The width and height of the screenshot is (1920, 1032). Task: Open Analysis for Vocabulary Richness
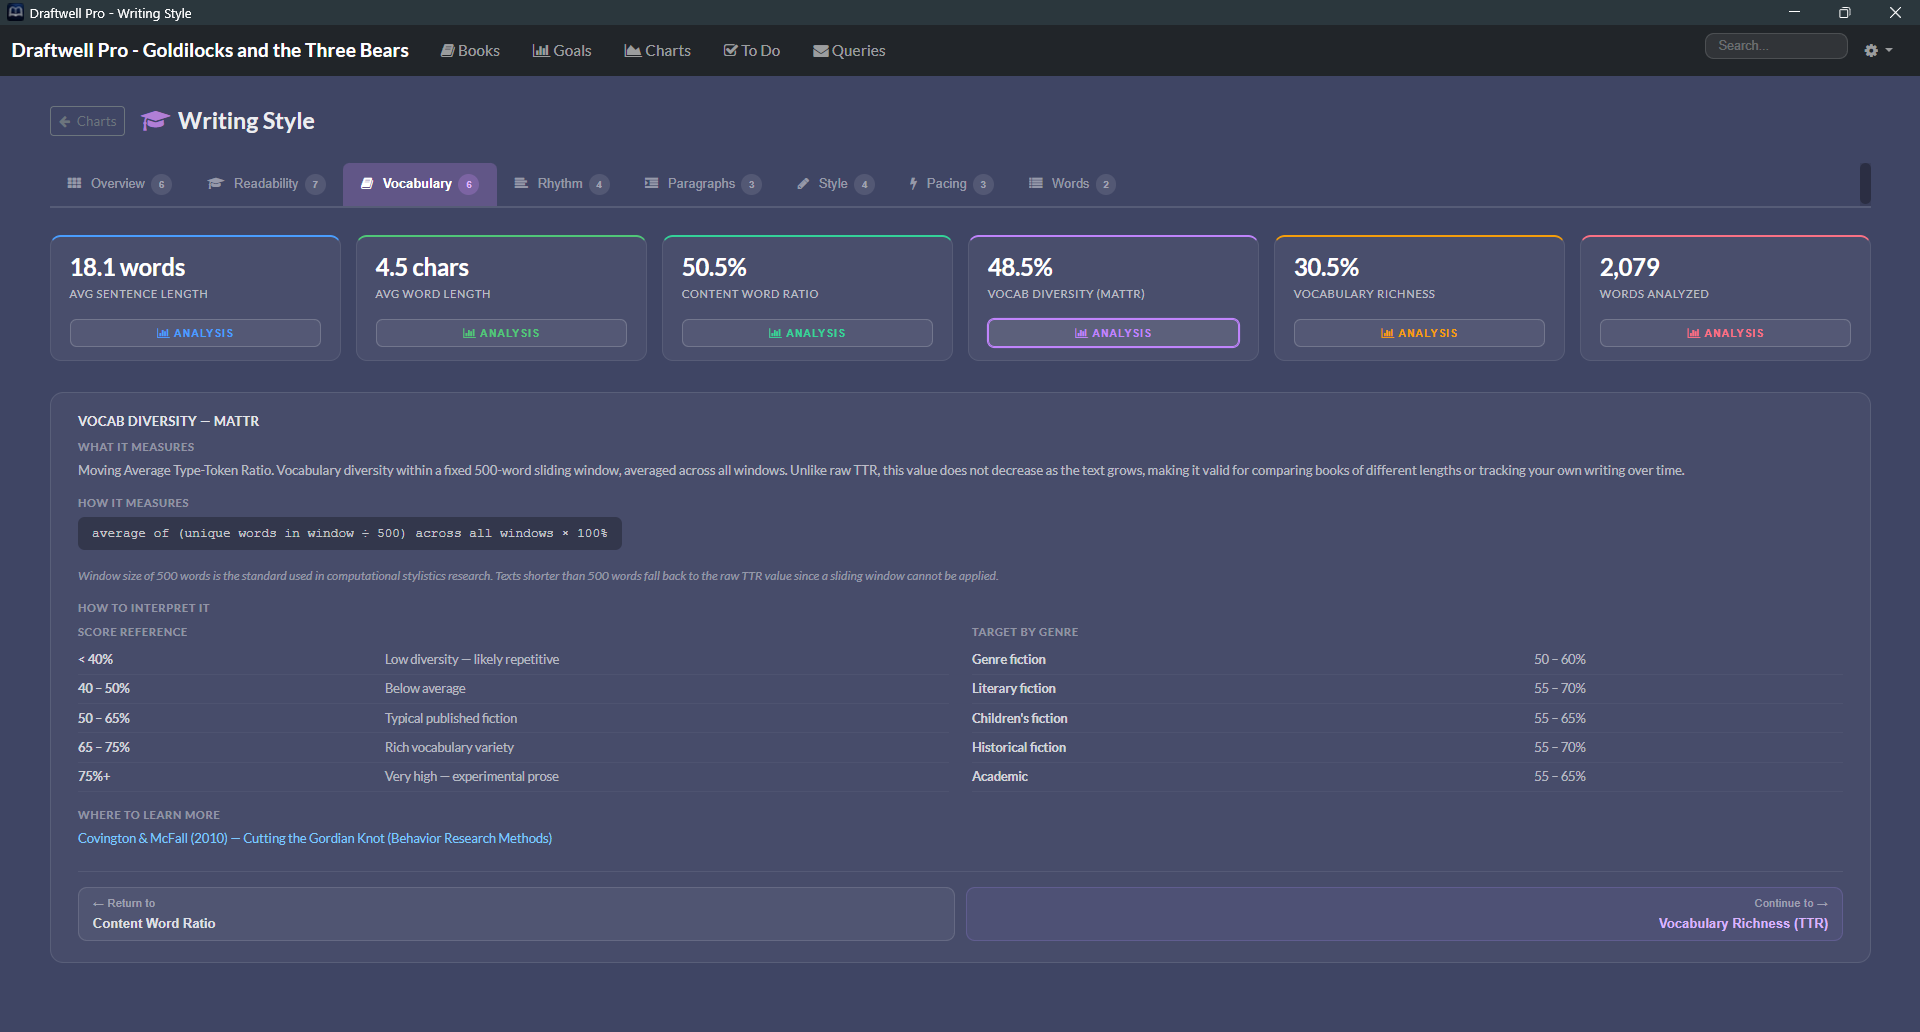click(1419, 333)
